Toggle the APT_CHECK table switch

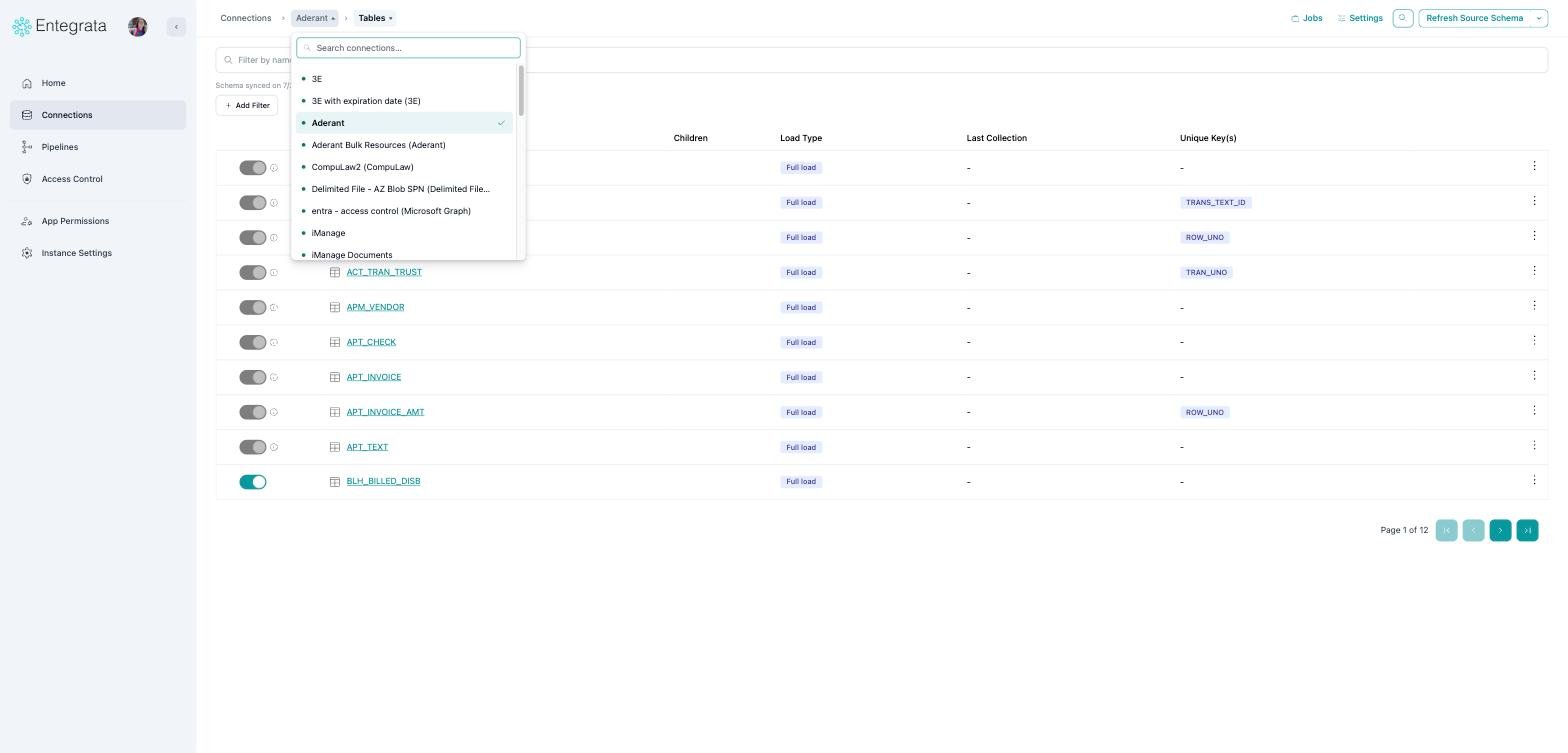pos(253,342)
